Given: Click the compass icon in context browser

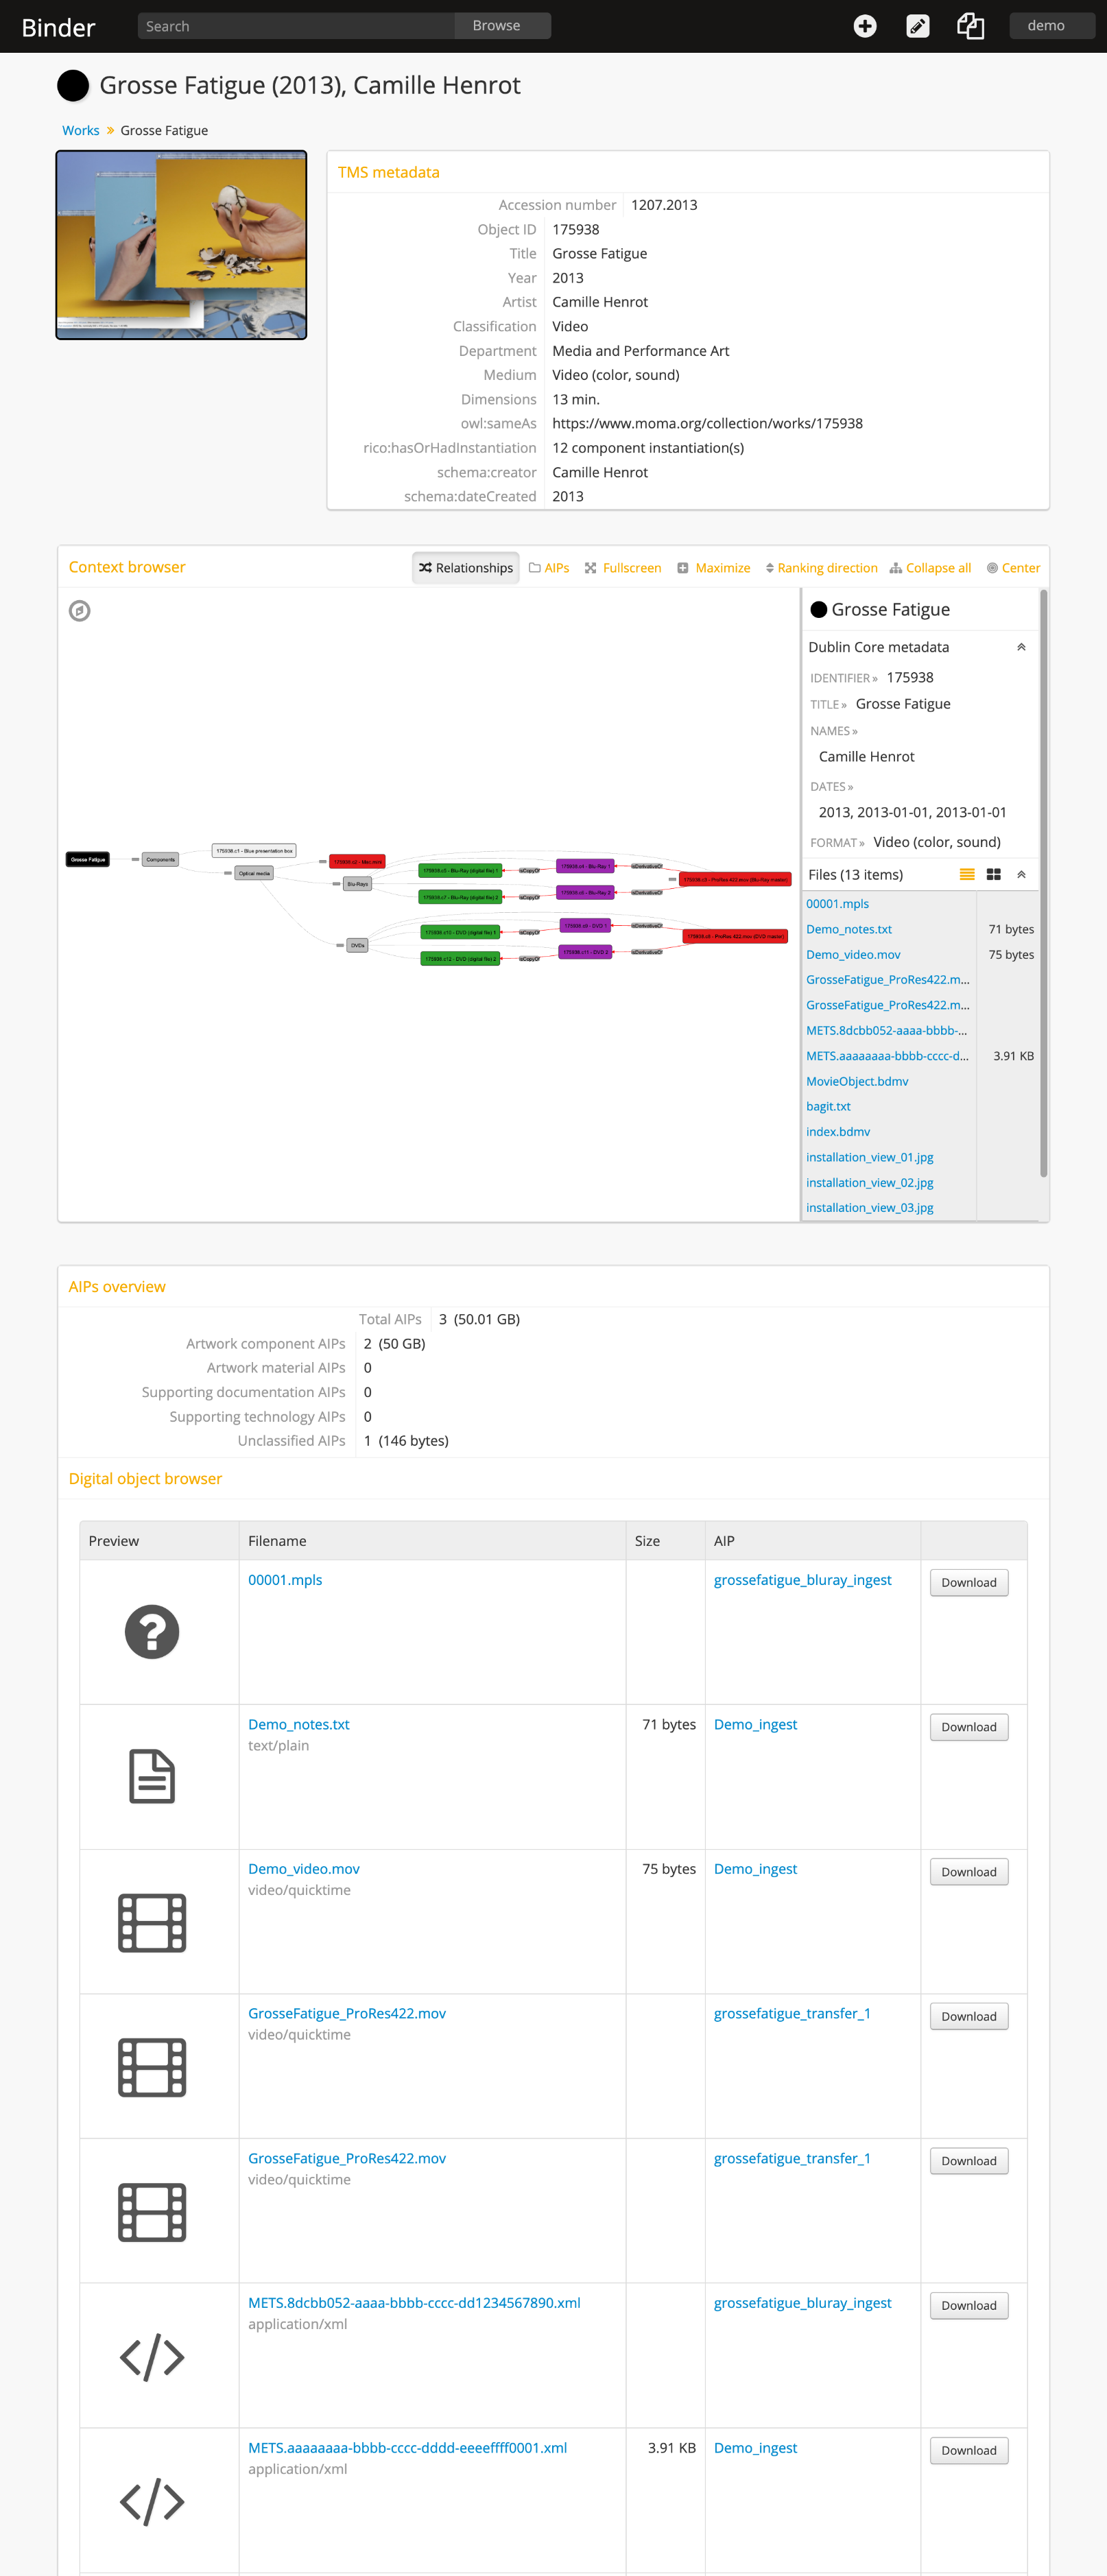Looking at the screenshot, I should 80,610.
